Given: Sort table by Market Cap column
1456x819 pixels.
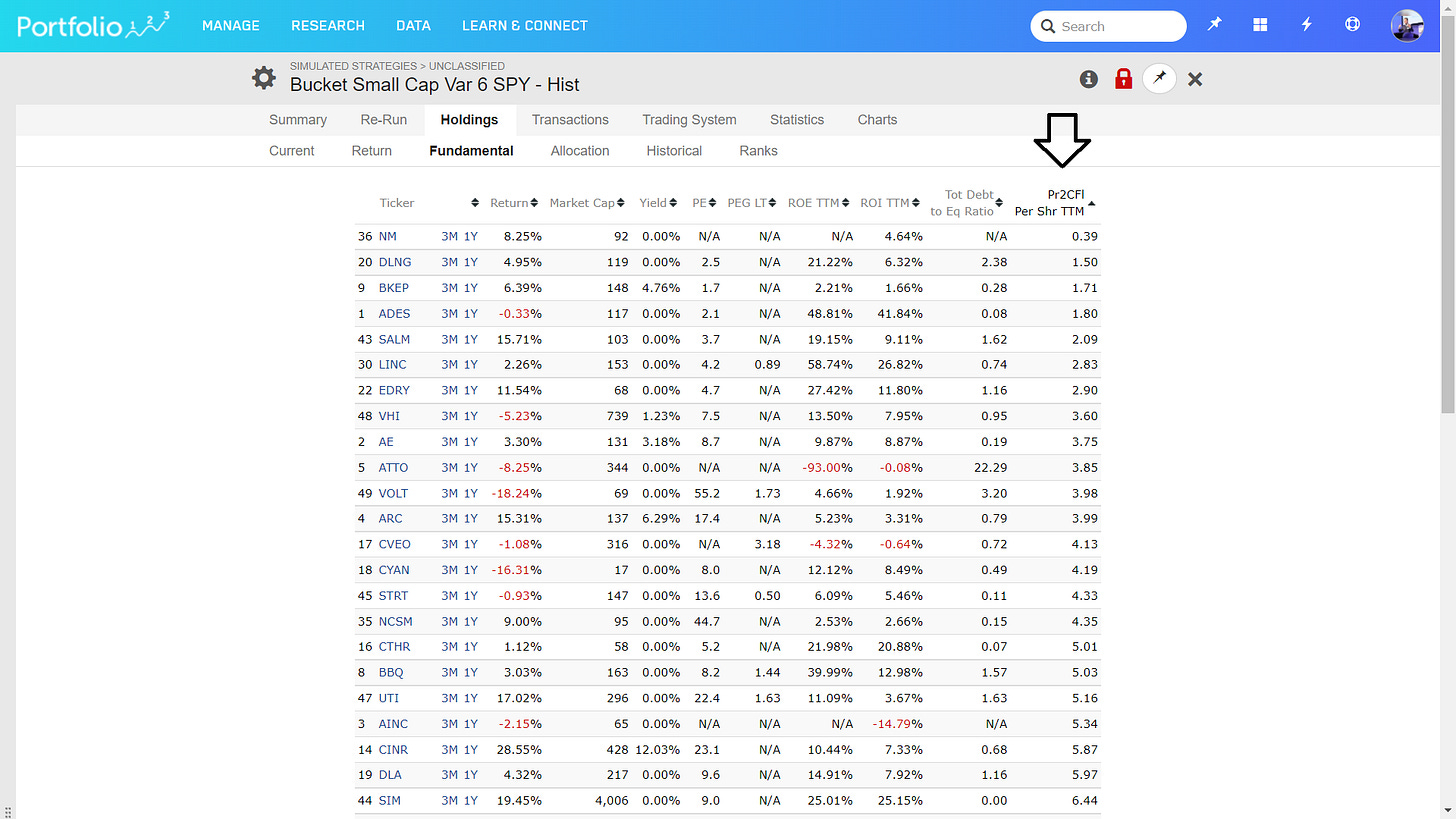Looking at the screenshot, I should point(587,203).
